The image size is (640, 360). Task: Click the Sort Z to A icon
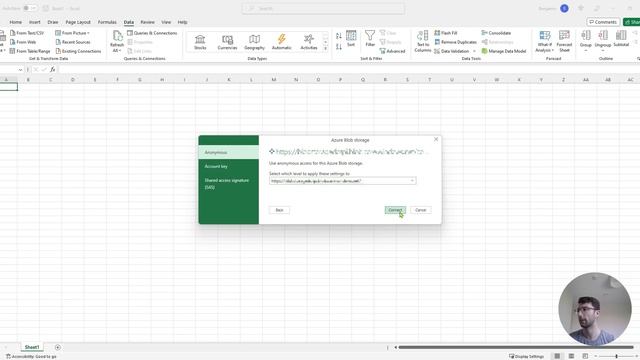(x=339, y=47)
